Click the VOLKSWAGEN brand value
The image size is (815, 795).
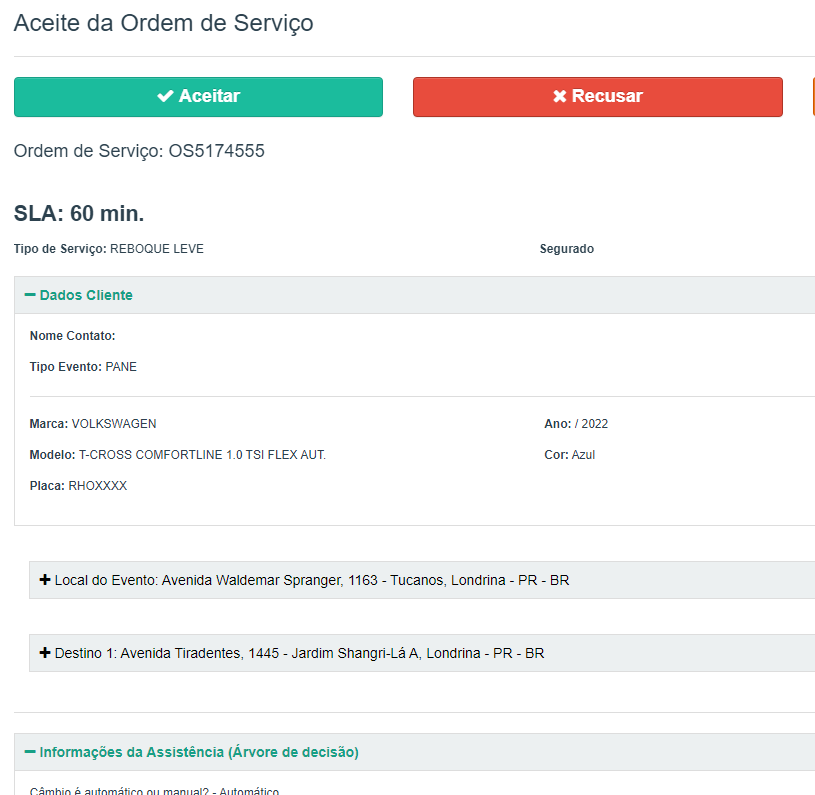click(x=113, y=424)
